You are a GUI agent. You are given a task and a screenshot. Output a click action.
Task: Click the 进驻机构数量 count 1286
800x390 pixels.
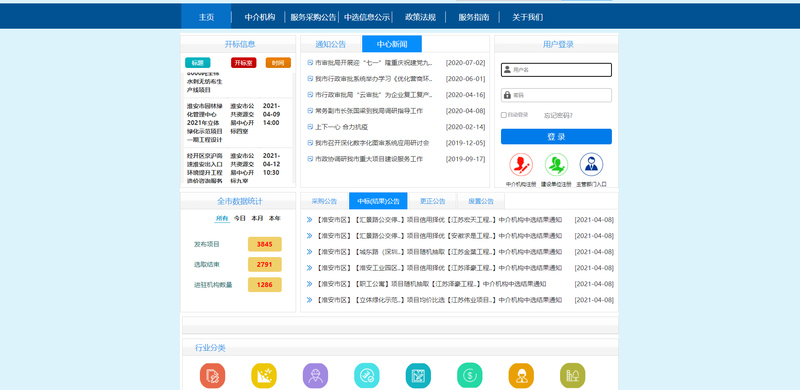(264, 285)
